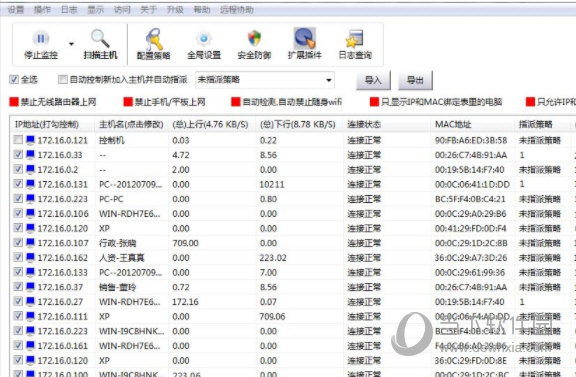Open the 升级 menu
This screenshot has width=576, height=377.
[x=175, y=10]
